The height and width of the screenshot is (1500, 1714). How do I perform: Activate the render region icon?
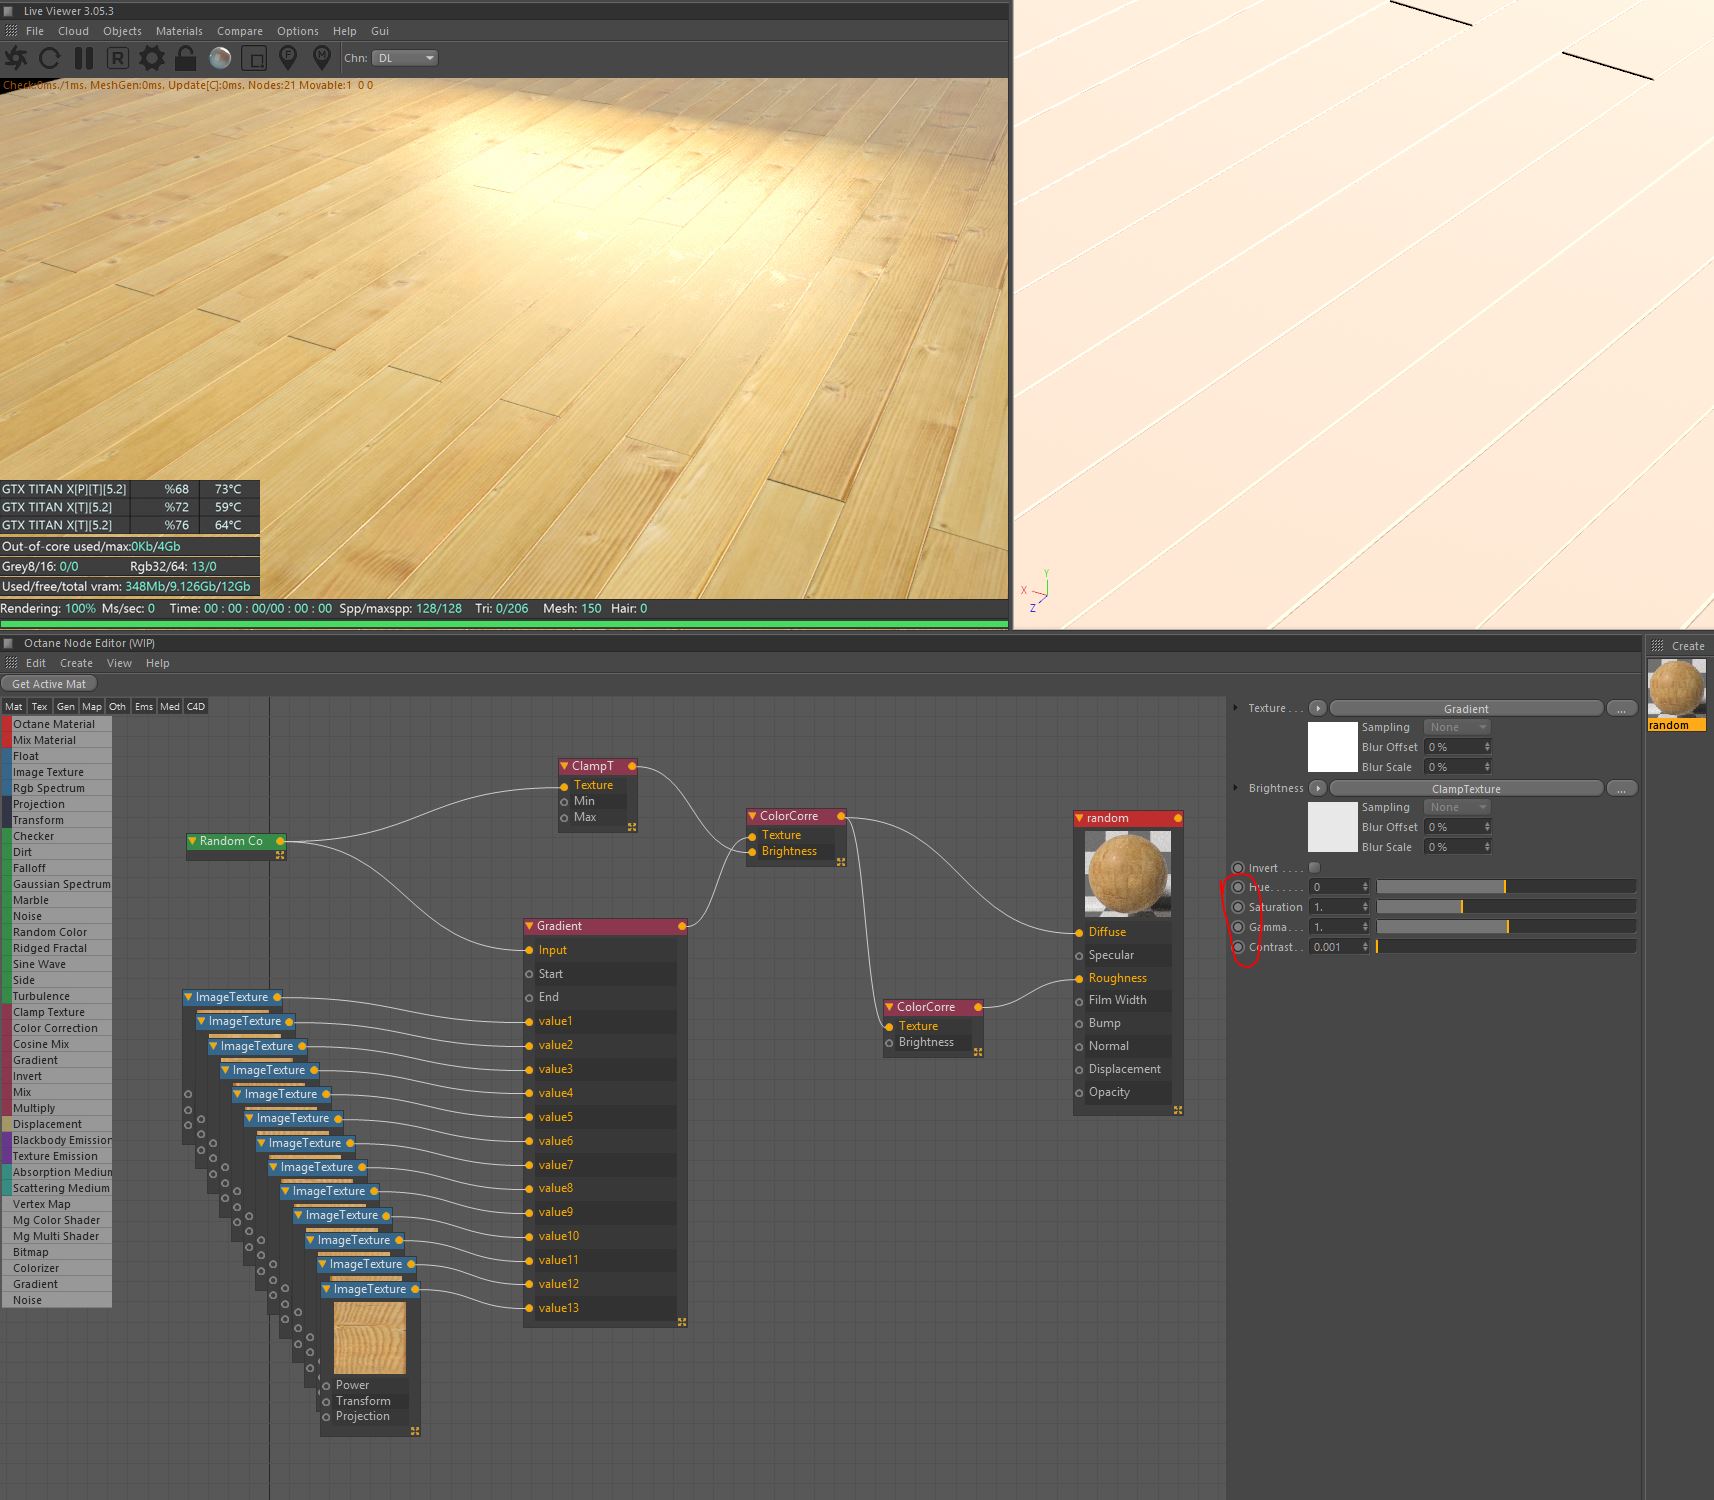(255, 58)
